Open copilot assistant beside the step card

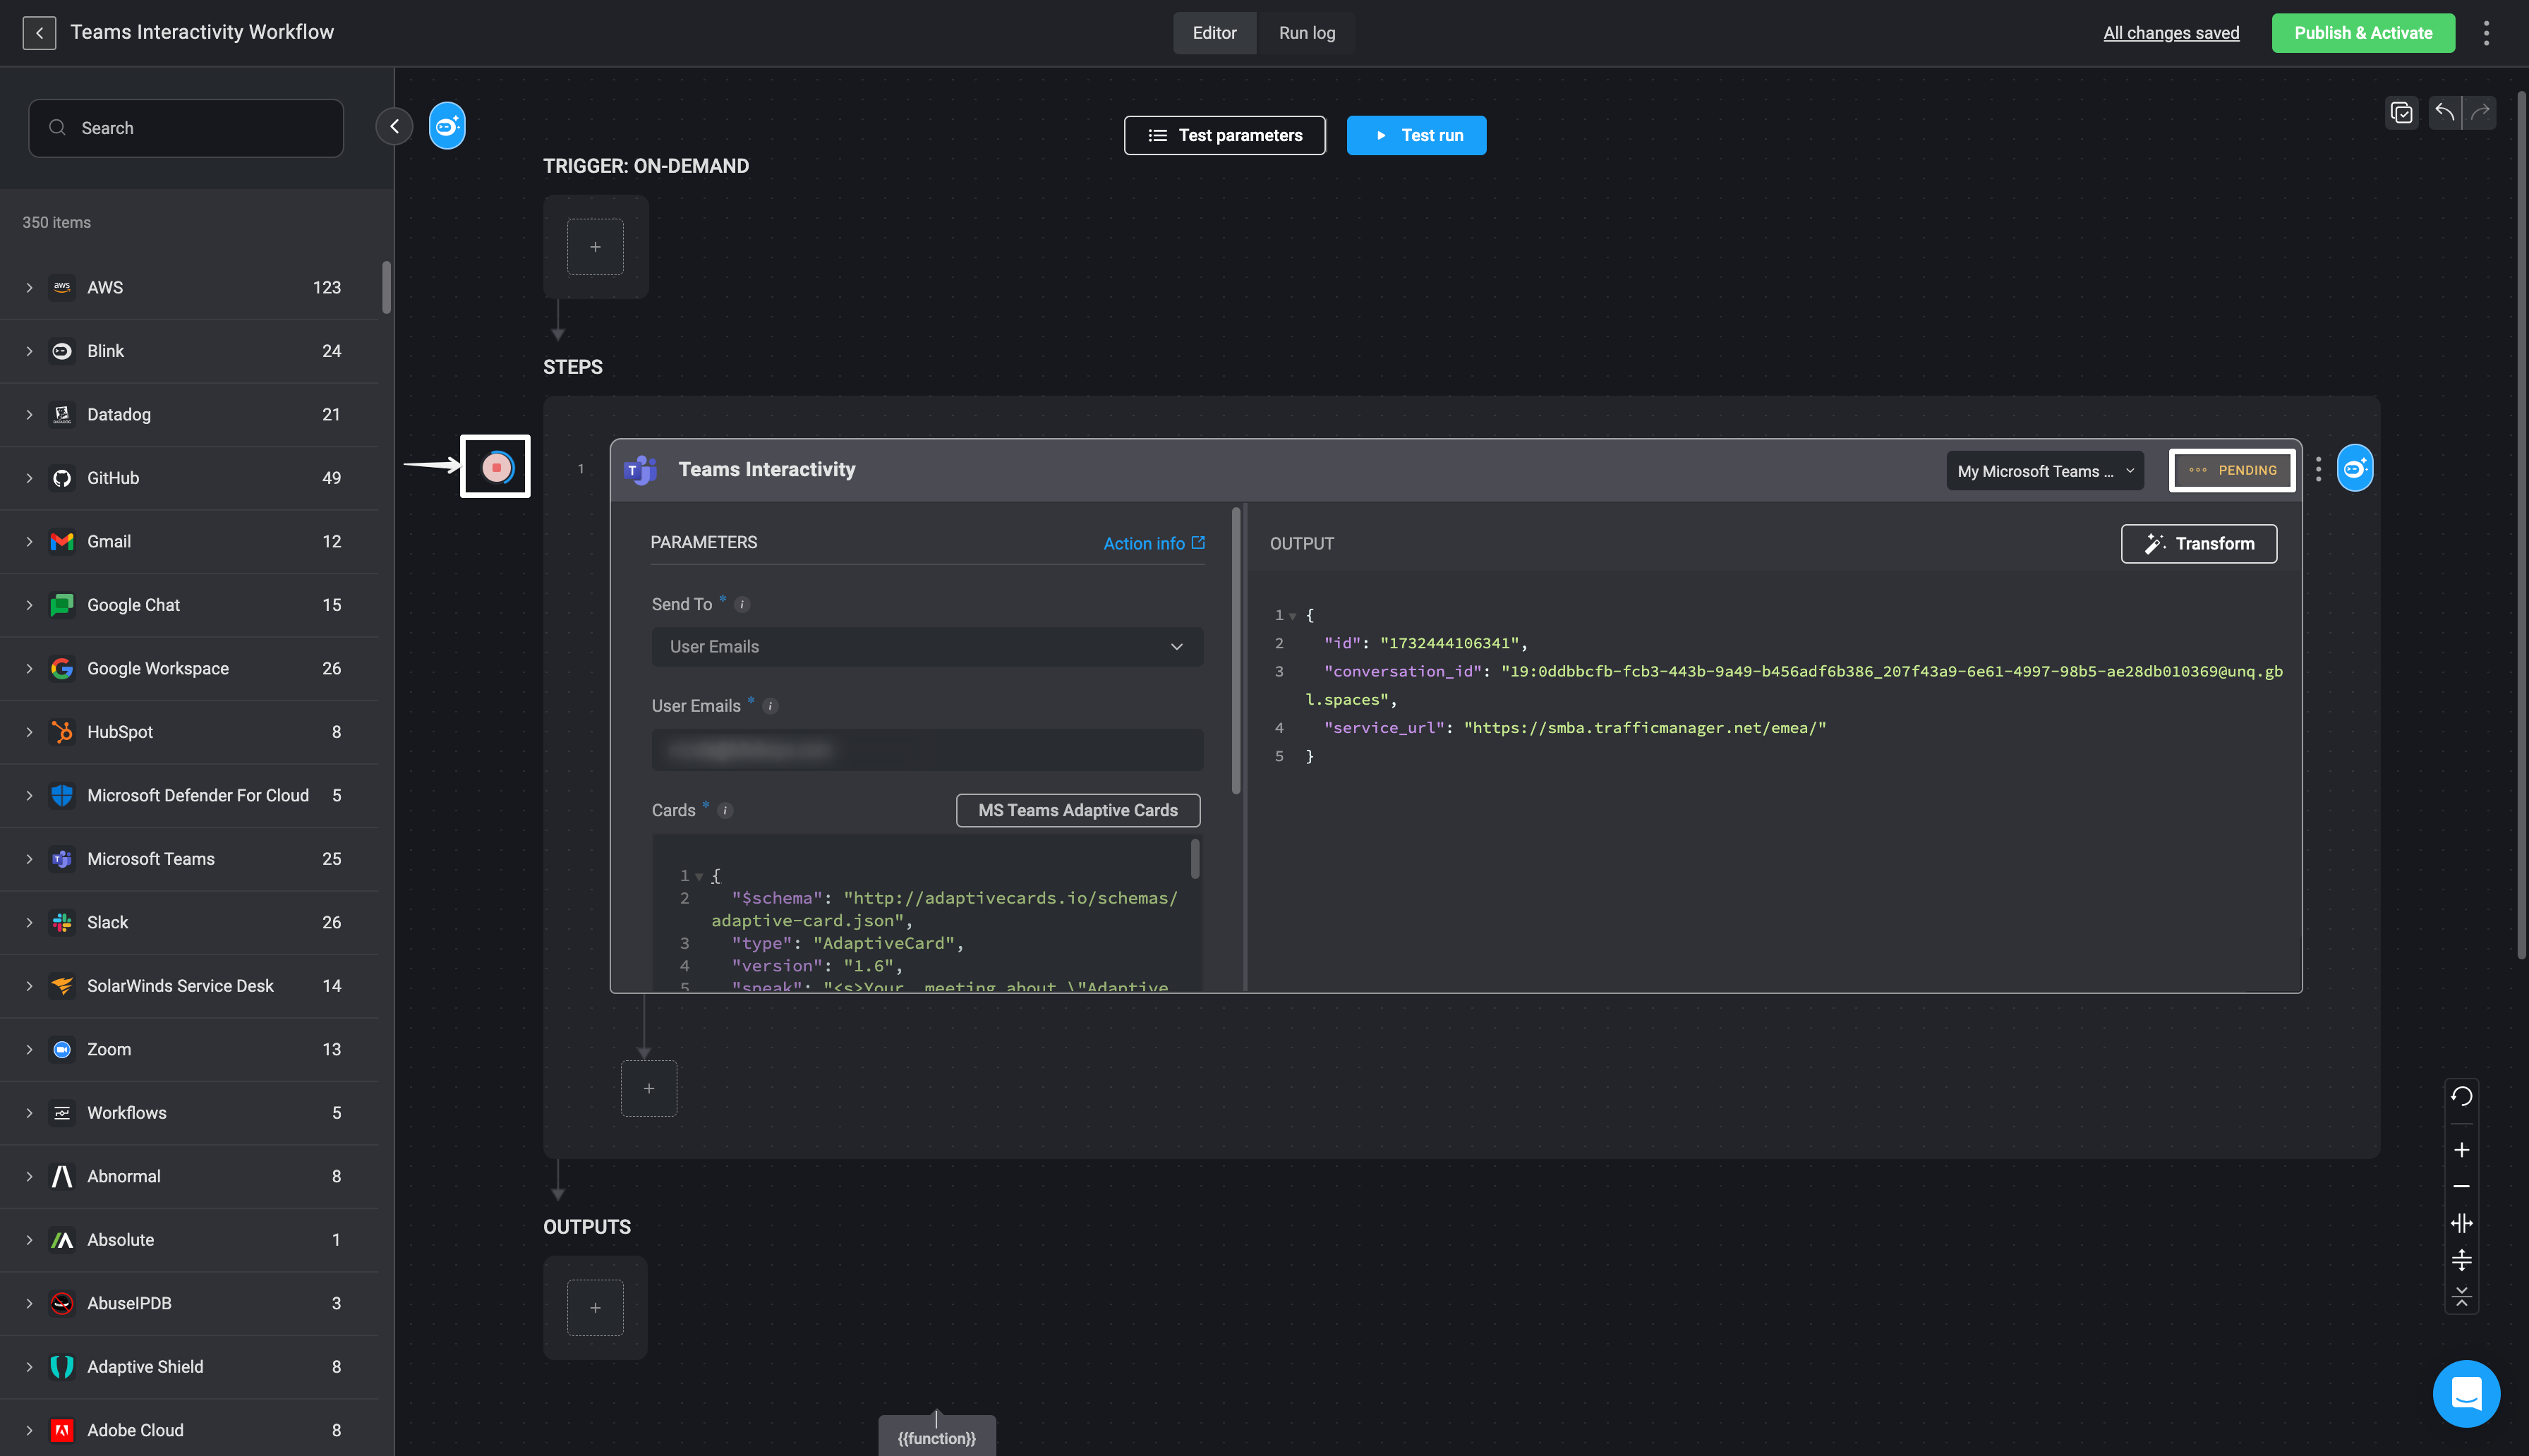pos(2355,468)
